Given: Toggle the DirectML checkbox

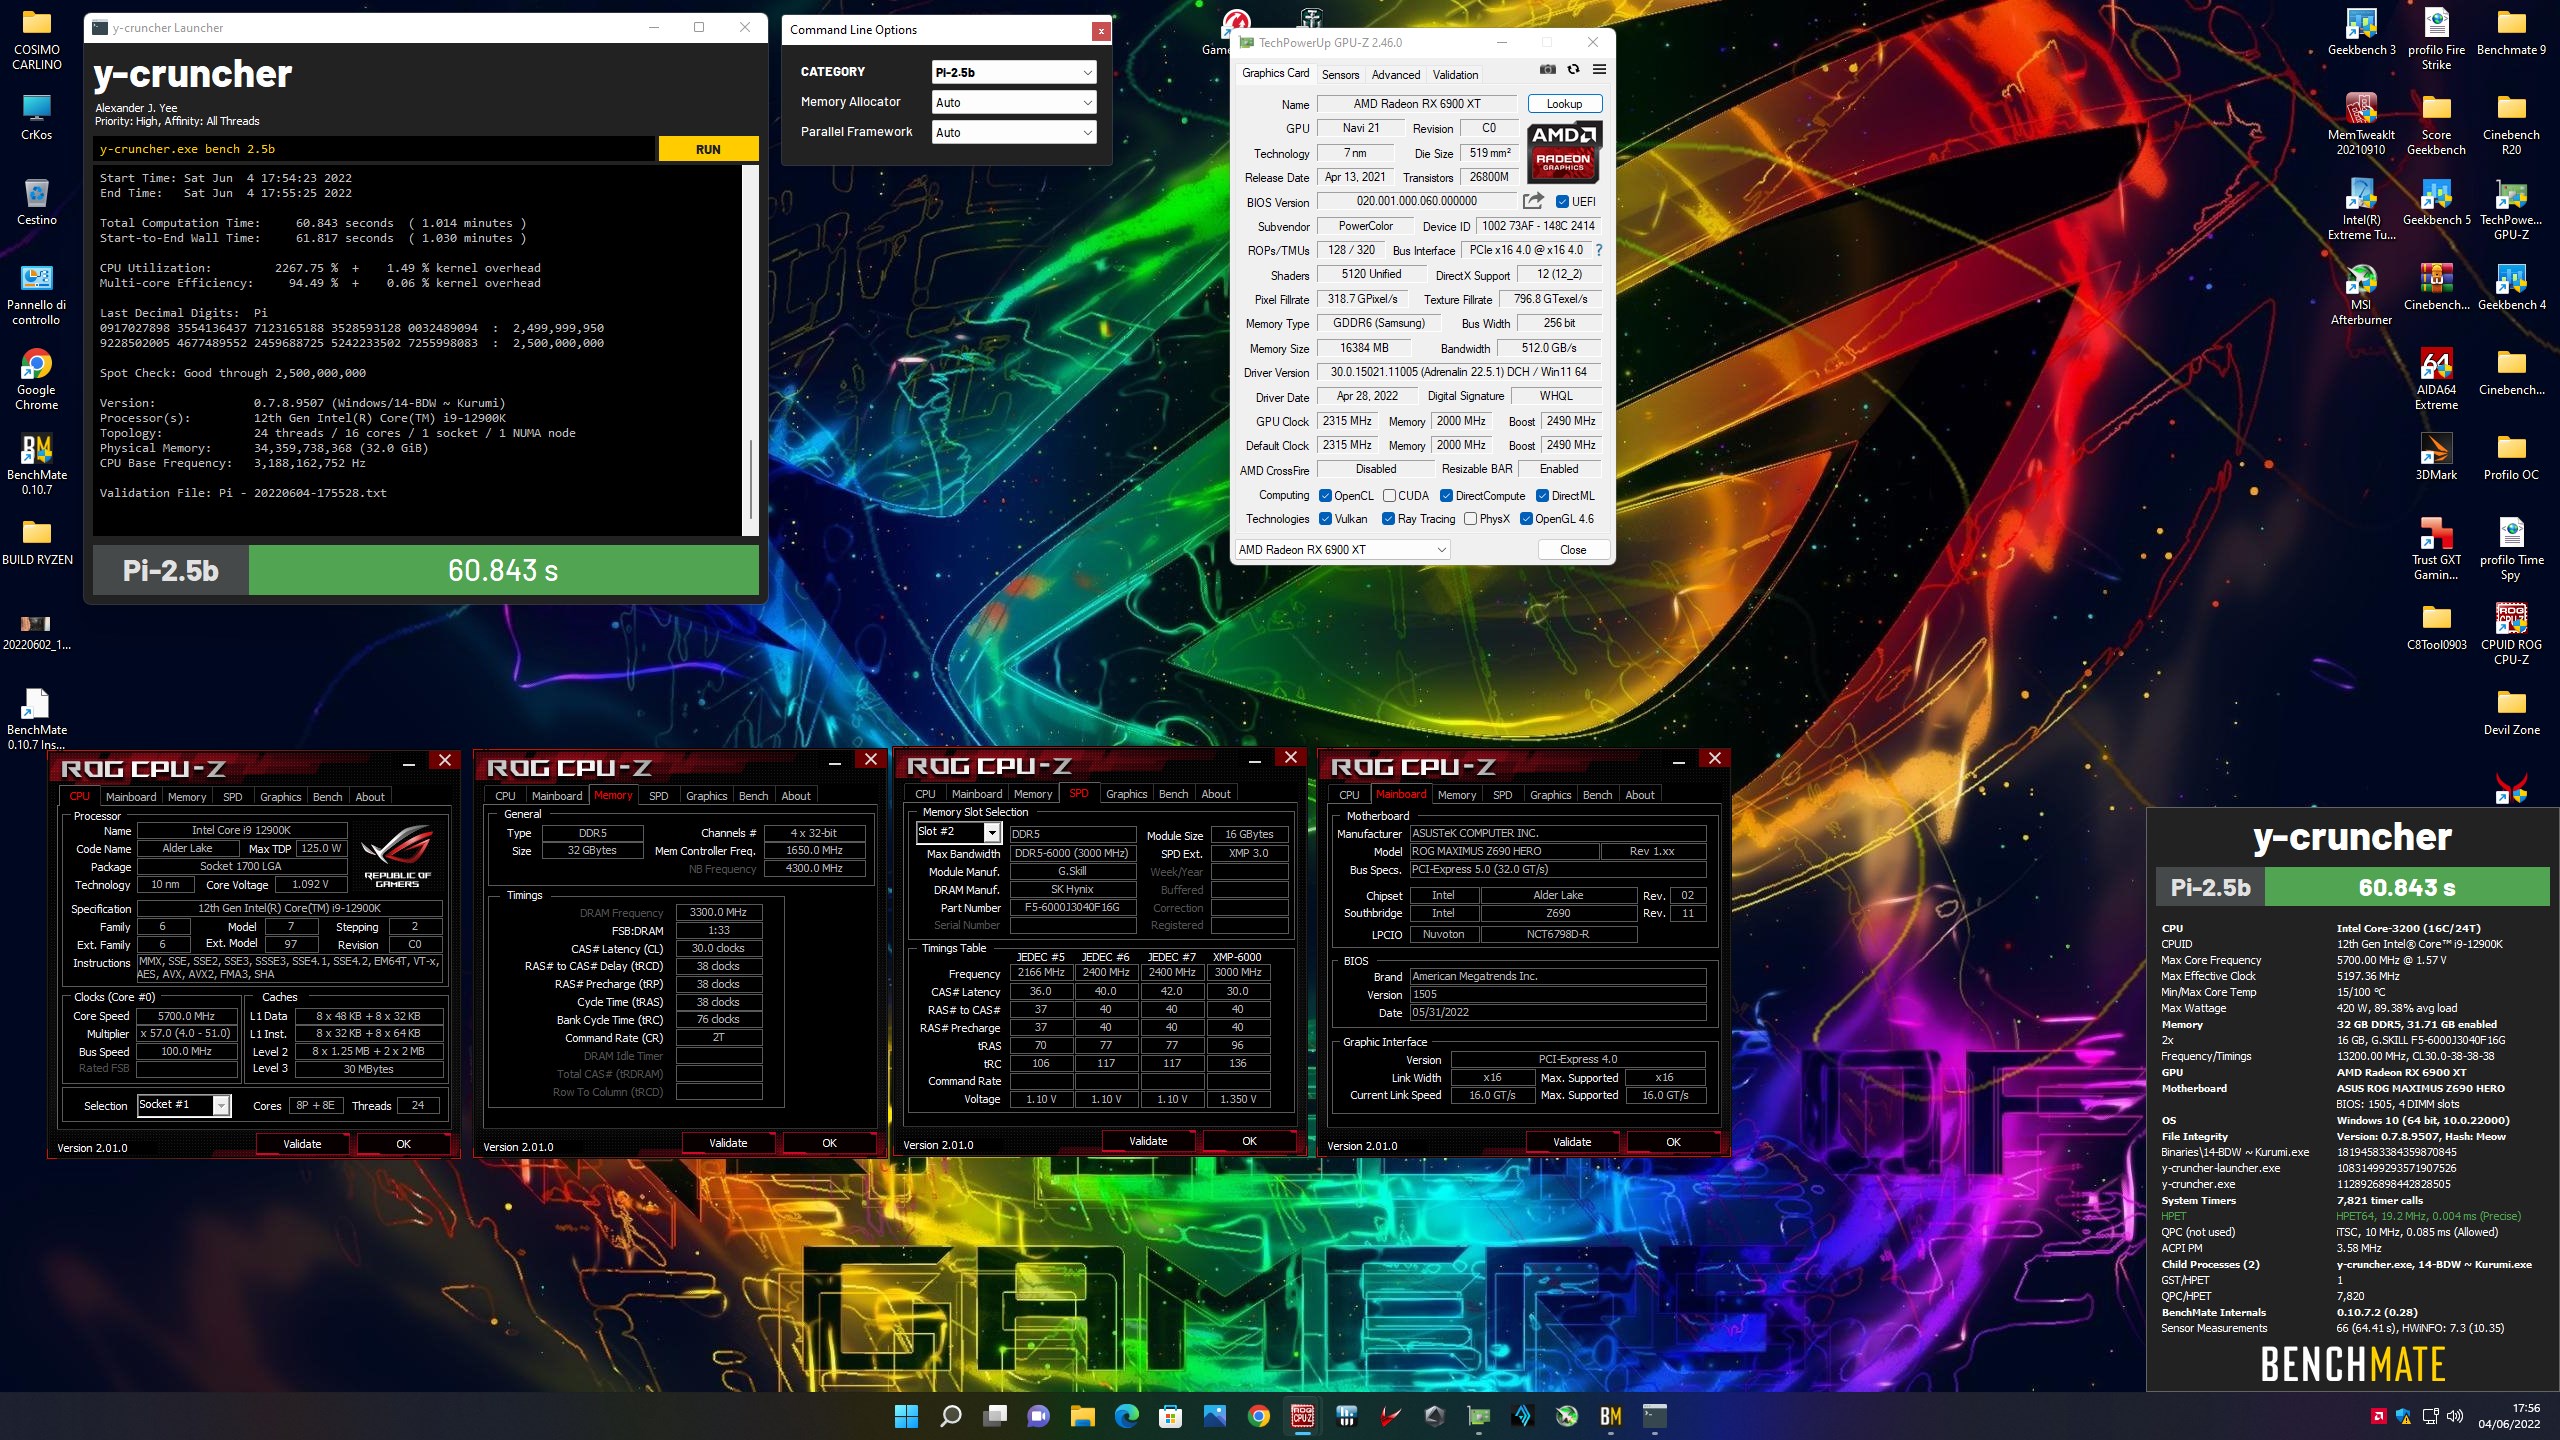Looking at the screenshot, I should click(1542, 496).
